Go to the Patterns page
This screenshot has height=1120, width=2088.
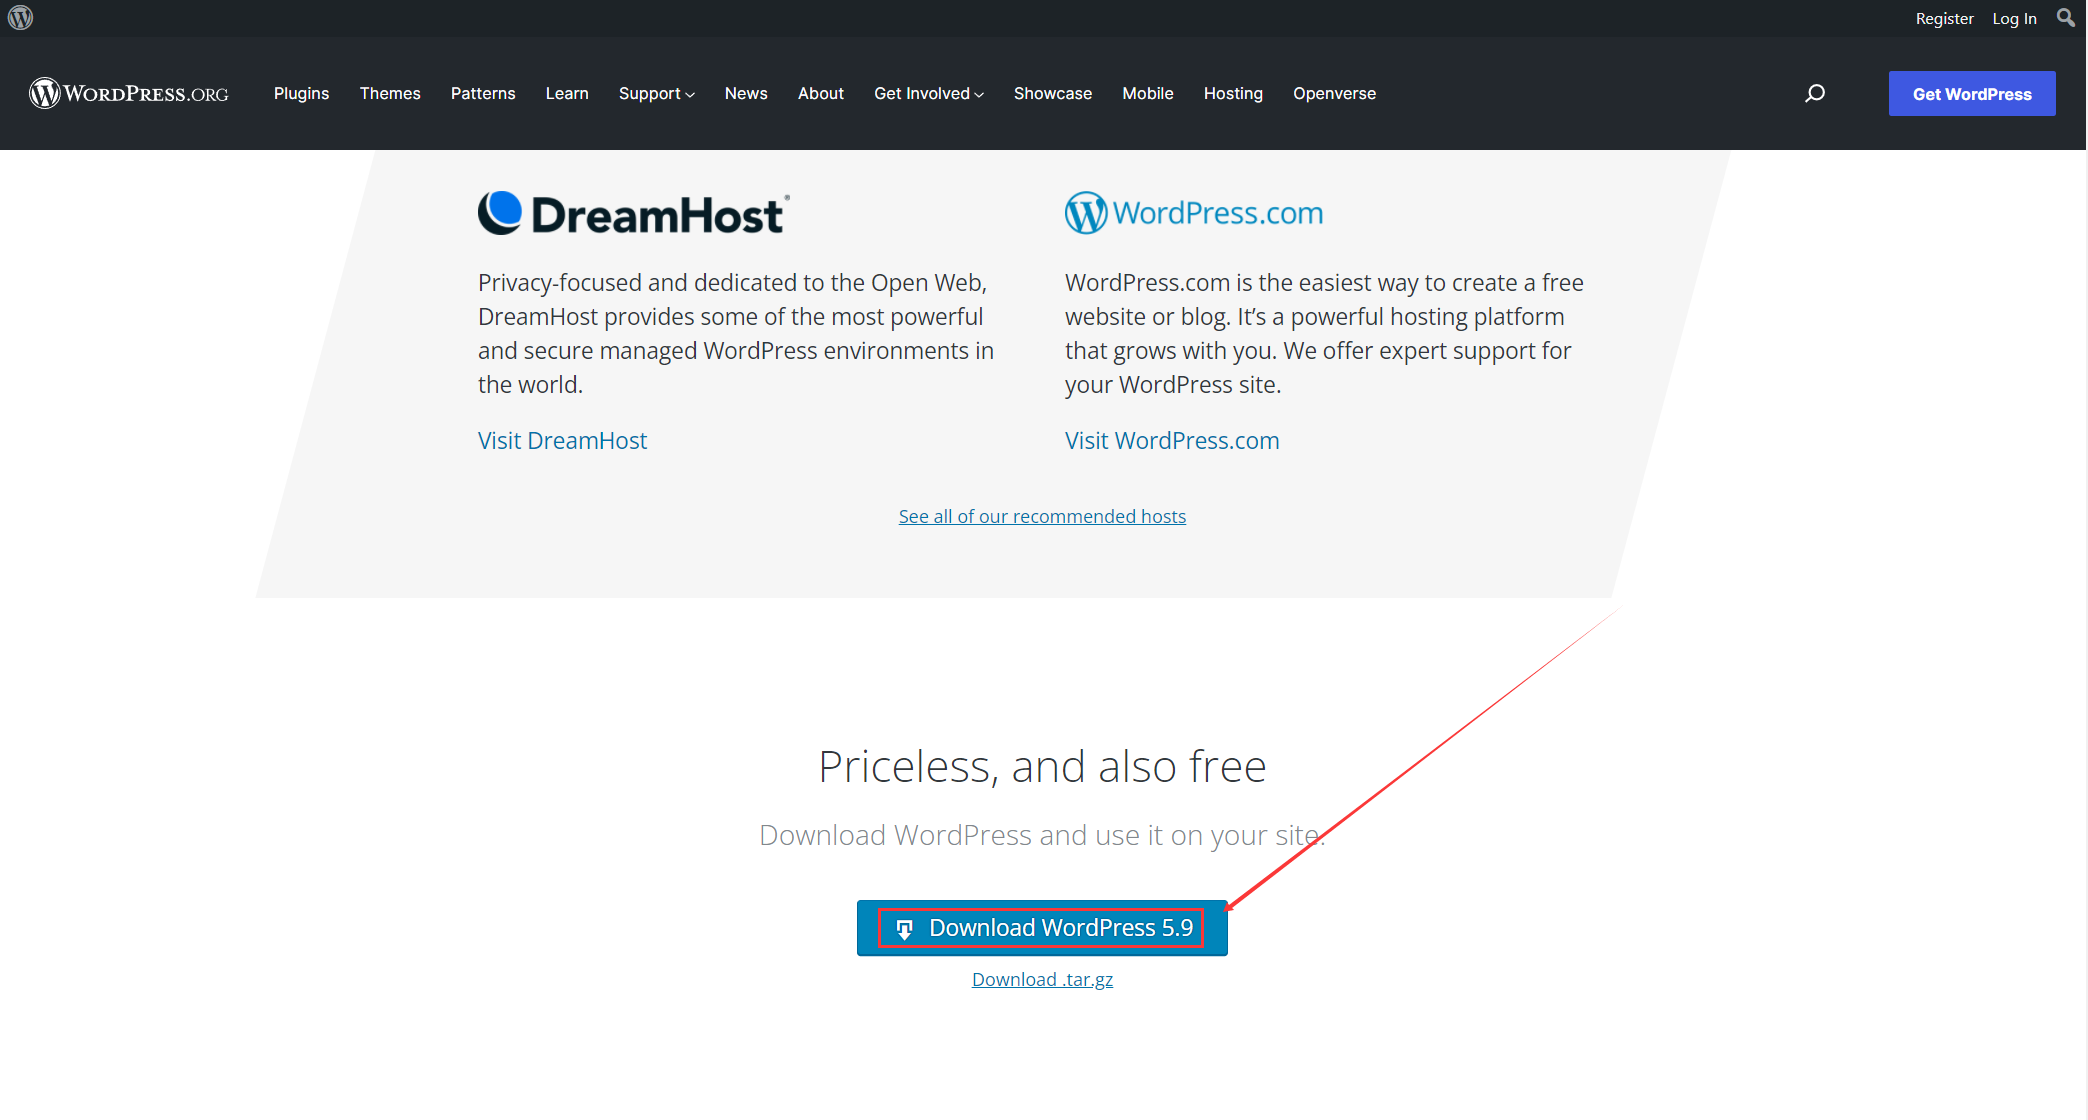(483, 93)
